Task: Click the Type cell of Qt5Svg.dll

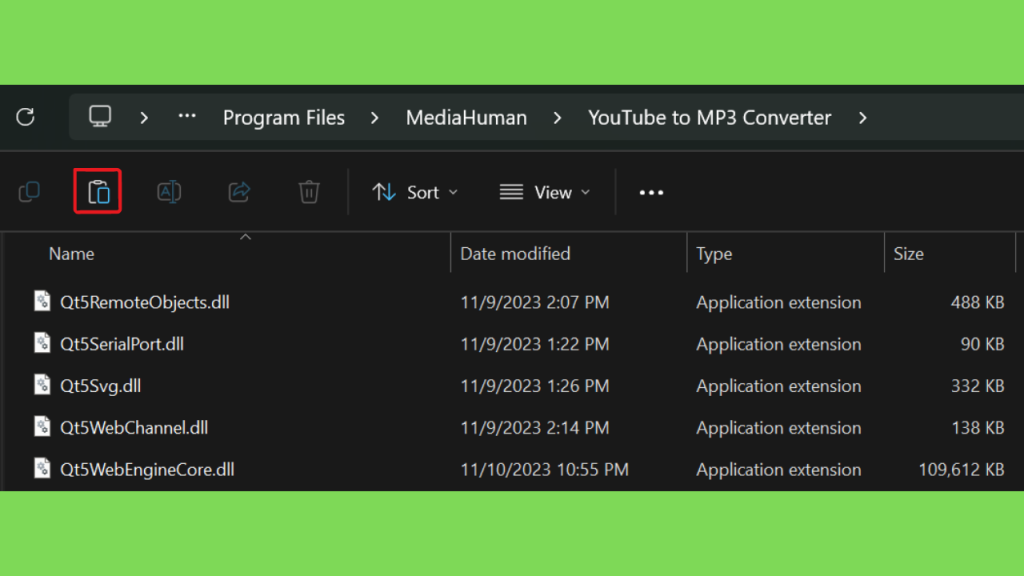Action: click(x=778, y=386)
